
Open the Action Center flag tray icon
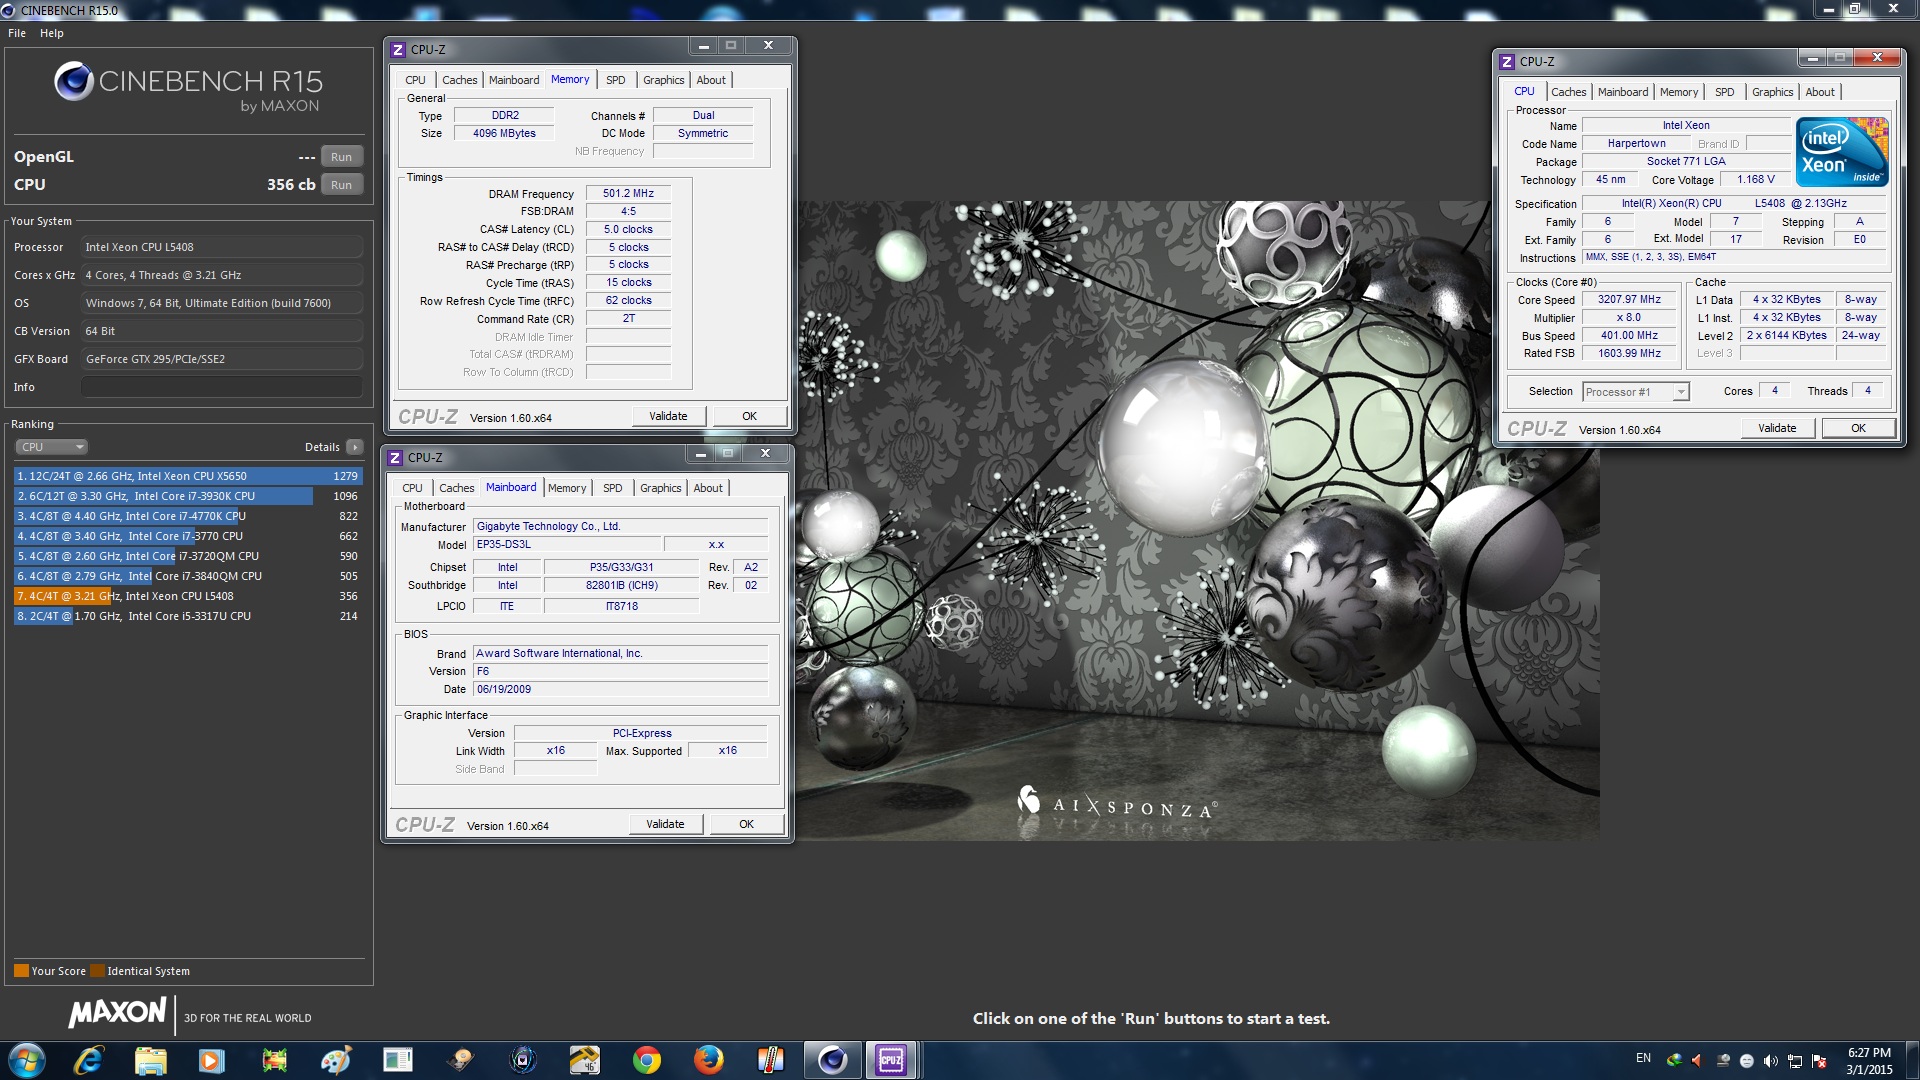[x=1819, y=1060]
